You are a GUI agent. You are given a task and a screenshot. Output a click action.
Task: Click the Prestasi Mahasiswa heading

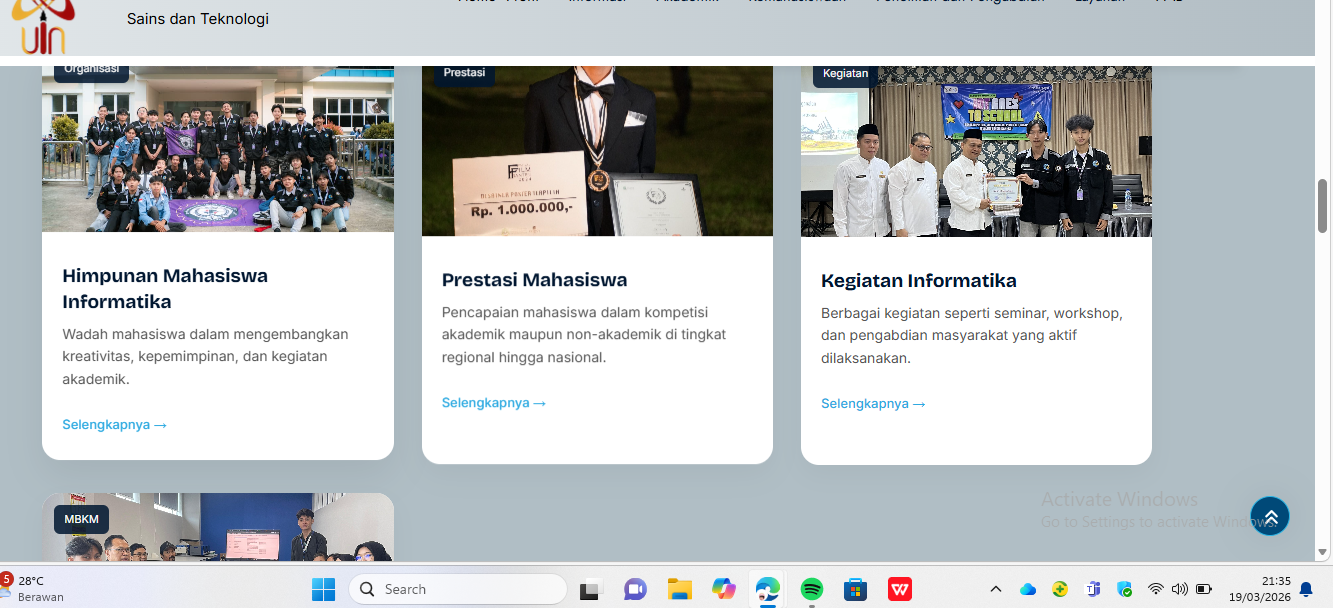point(534,279)
